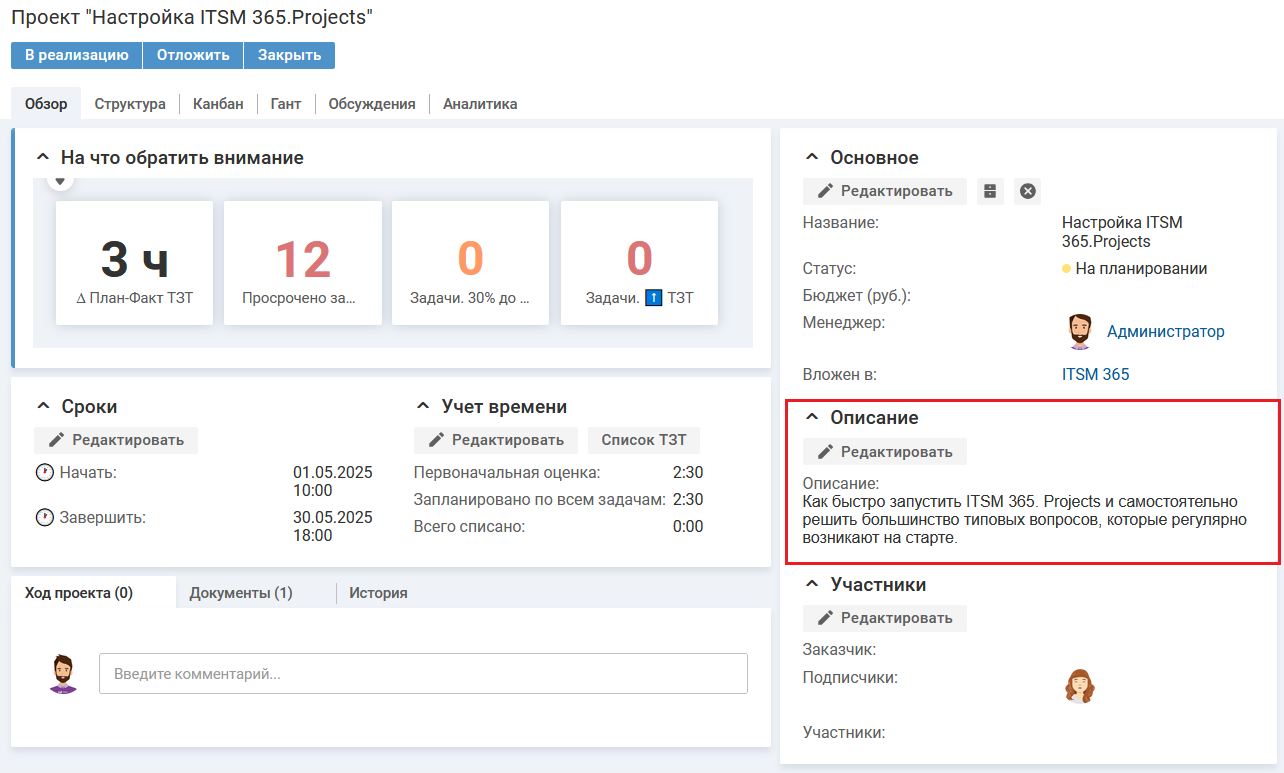Click the Администратор manager avatar

click(1079, 332)
